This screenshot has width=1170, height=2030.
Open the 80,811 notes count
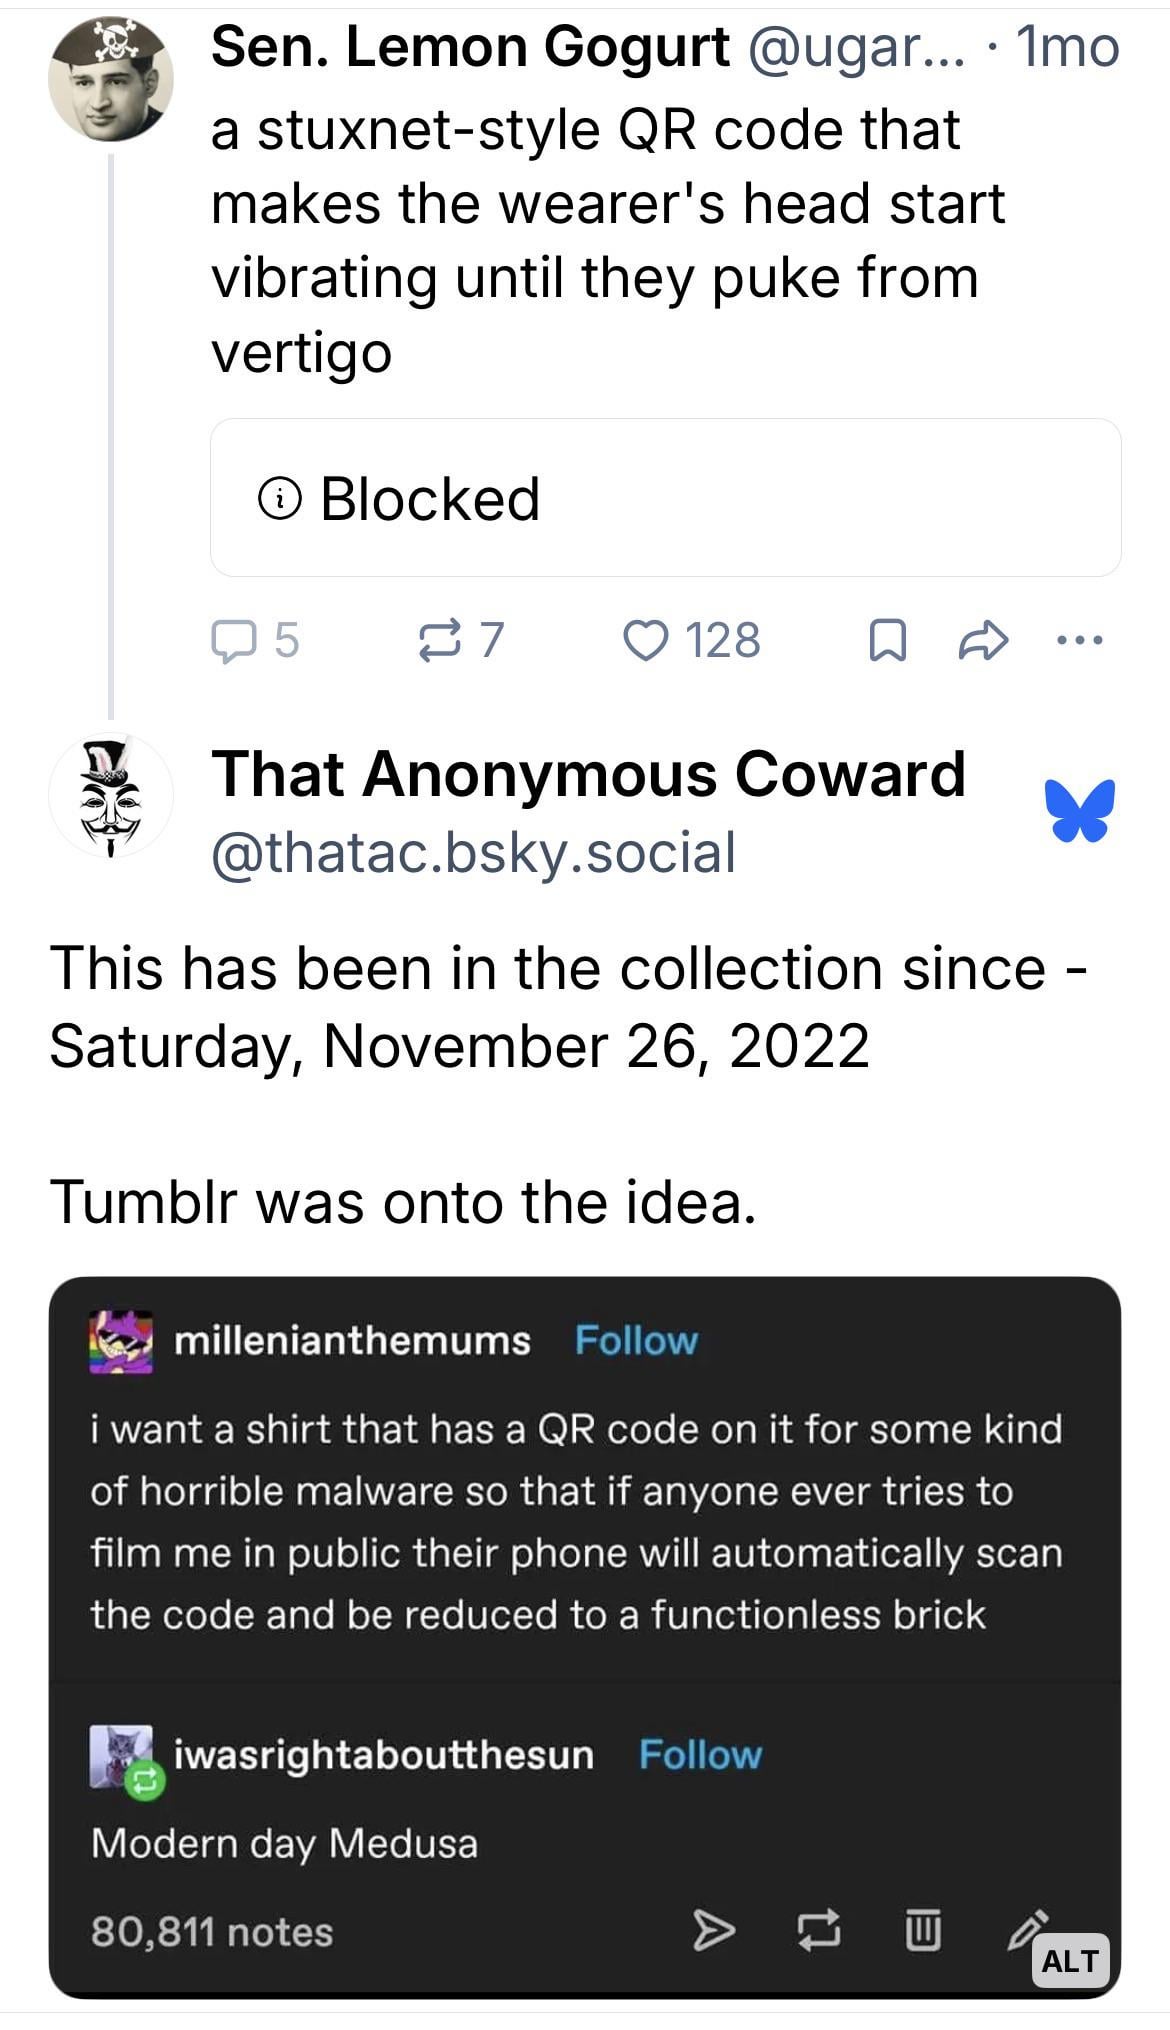point(212,1932)
